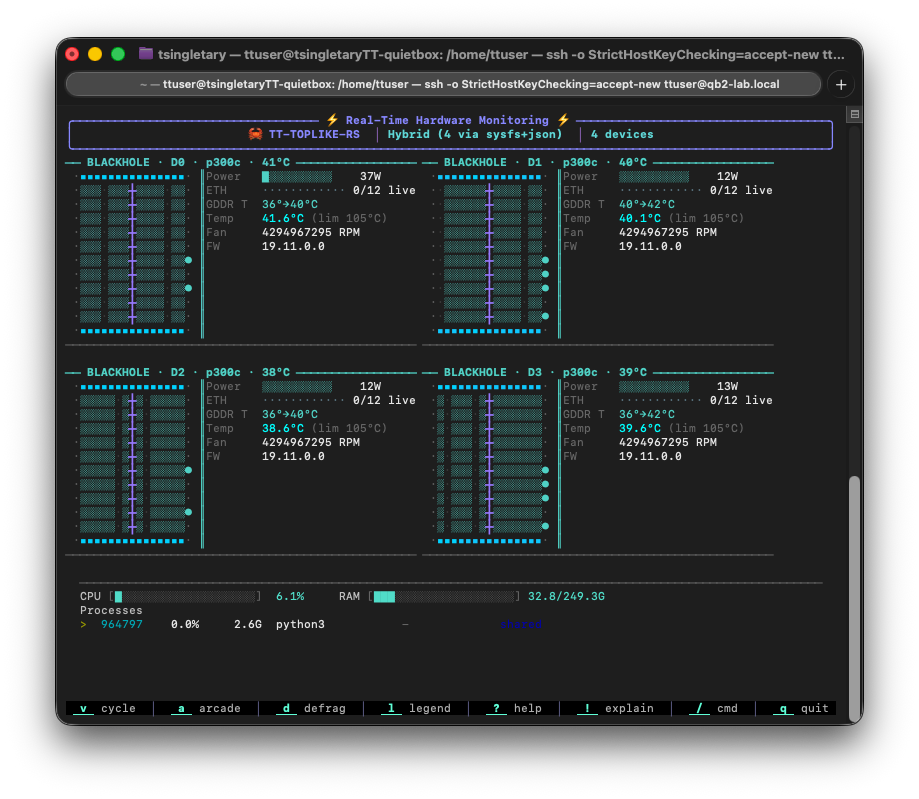Click the CPU usage bar
This screenshot has width=919, height=799.
[185, 596]
